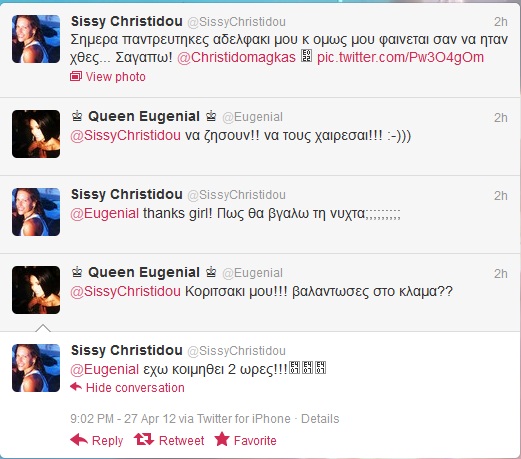Image resolution: width=521 pixels, height=459 pixels.
Task: Open Details of the selected tweet
Action: click(x=320, y=419)
